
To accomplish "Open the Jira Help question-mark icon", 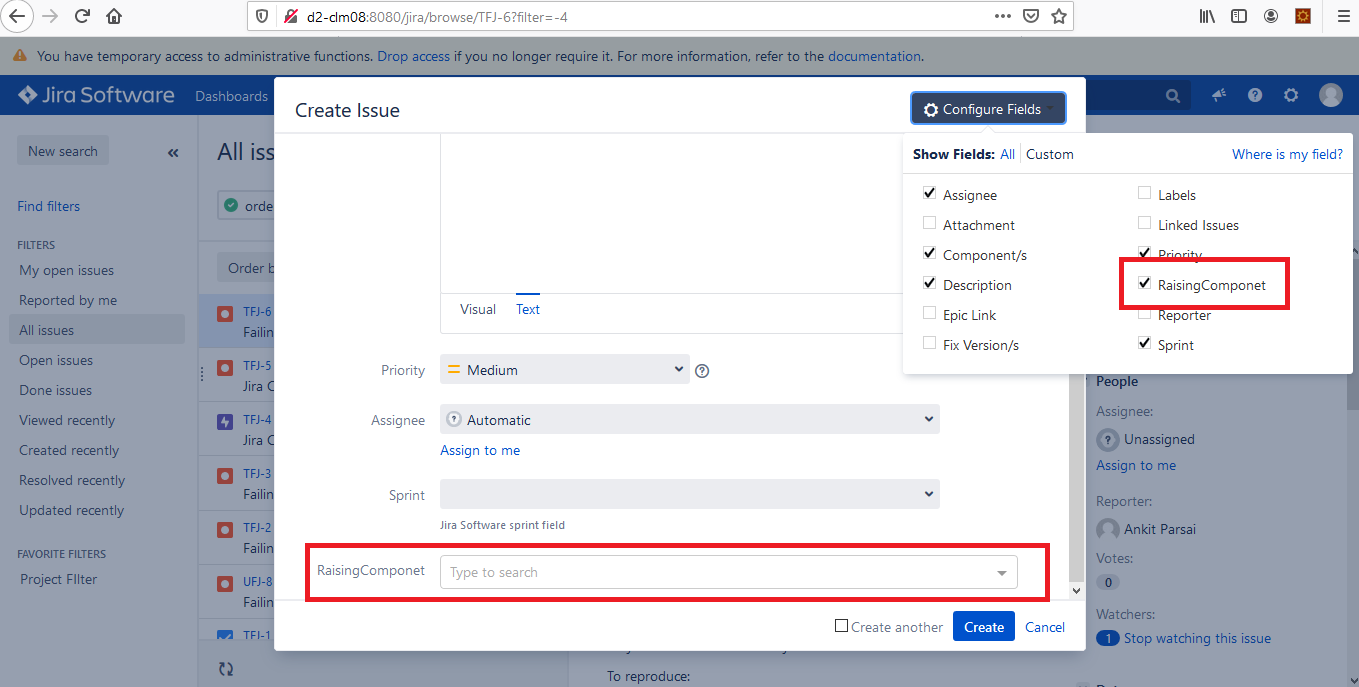I will [x=1255, y=95].
